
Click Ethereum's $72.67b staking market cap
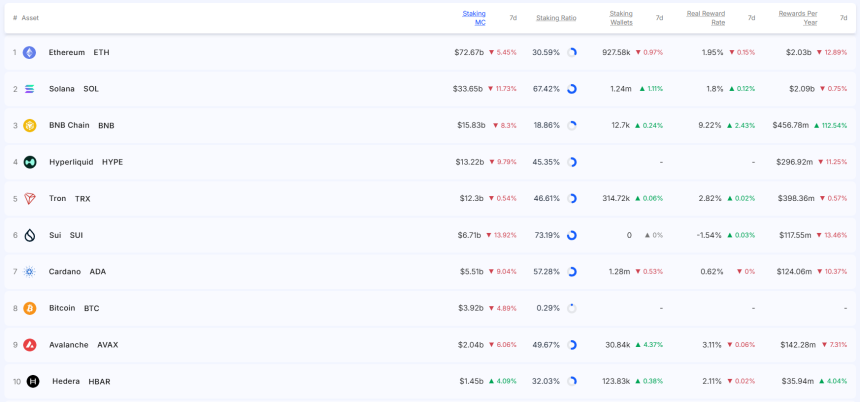469,53
